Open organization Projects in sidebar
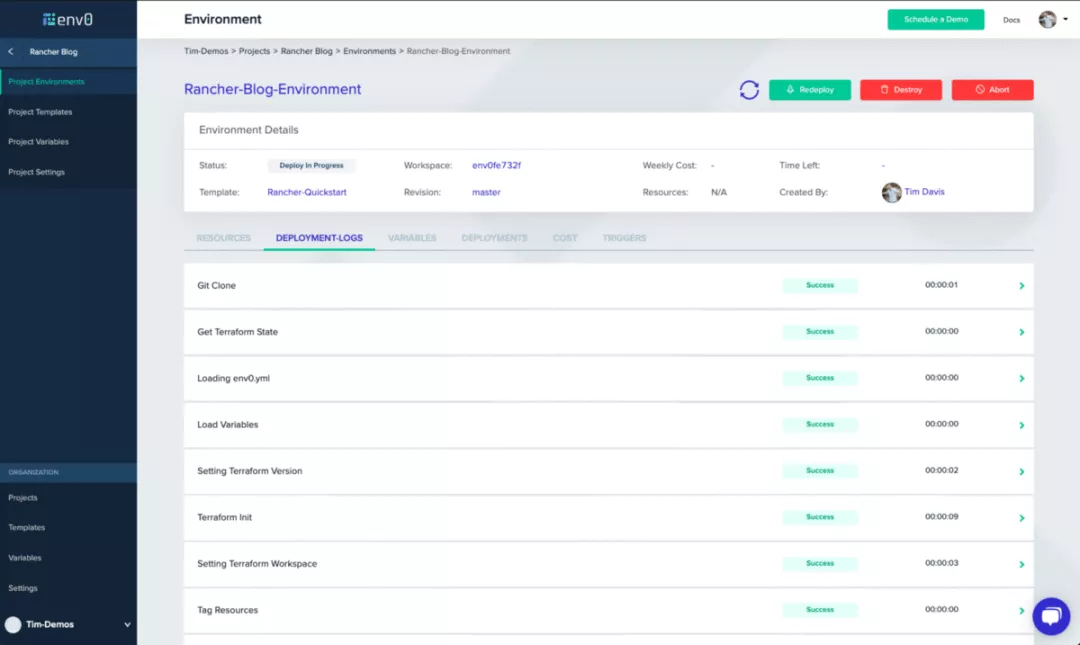Screen dimensions: 1080x645 pyautogui.click(x=23, y=498)
